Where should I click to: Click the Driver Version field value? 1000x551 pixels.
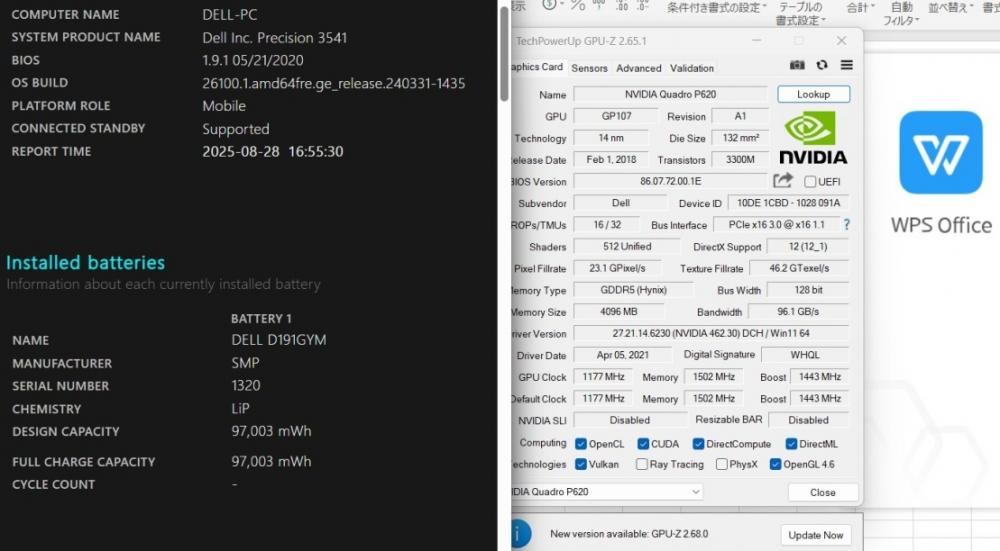point(711,333)
